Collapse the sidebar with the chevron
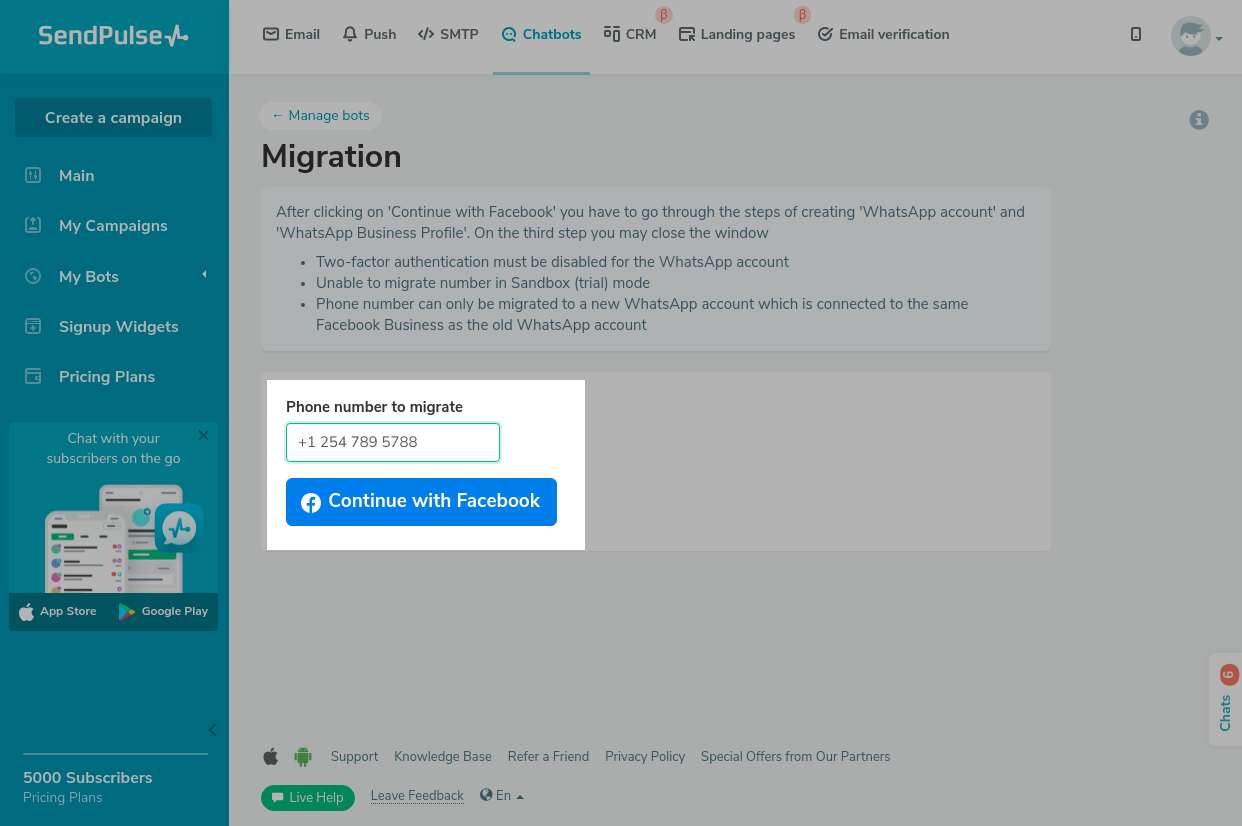1242x826 pixels. tap(212, 729)
